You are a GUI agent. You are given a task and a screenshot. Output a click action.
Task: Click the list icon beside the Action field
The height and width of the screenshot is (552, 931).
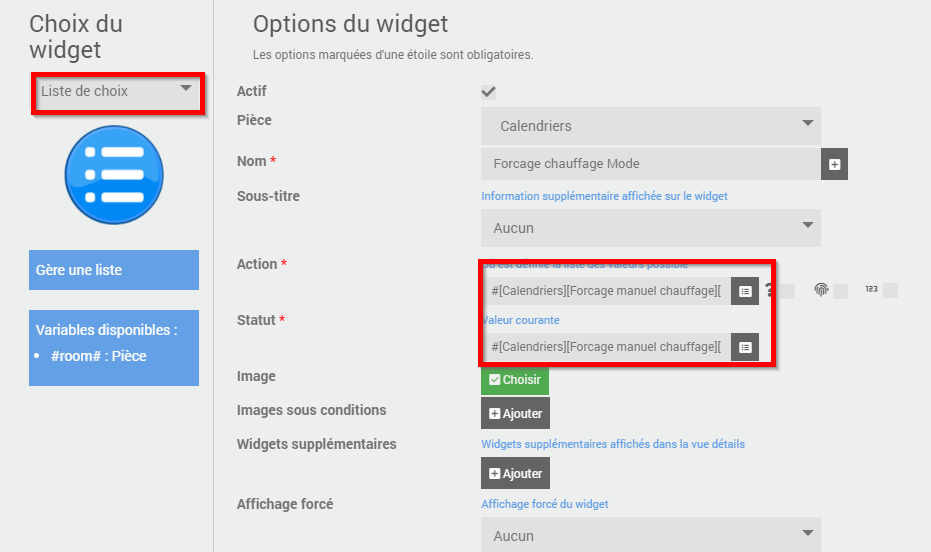click(745, 291)
